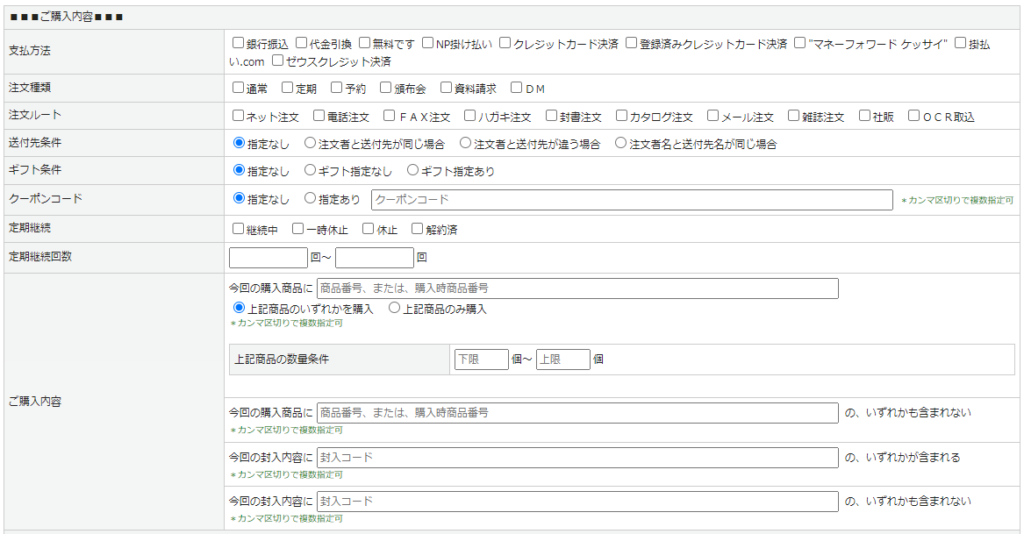Enable the ゼウスクレジット決済 checkbox

[x=278, y=61]
